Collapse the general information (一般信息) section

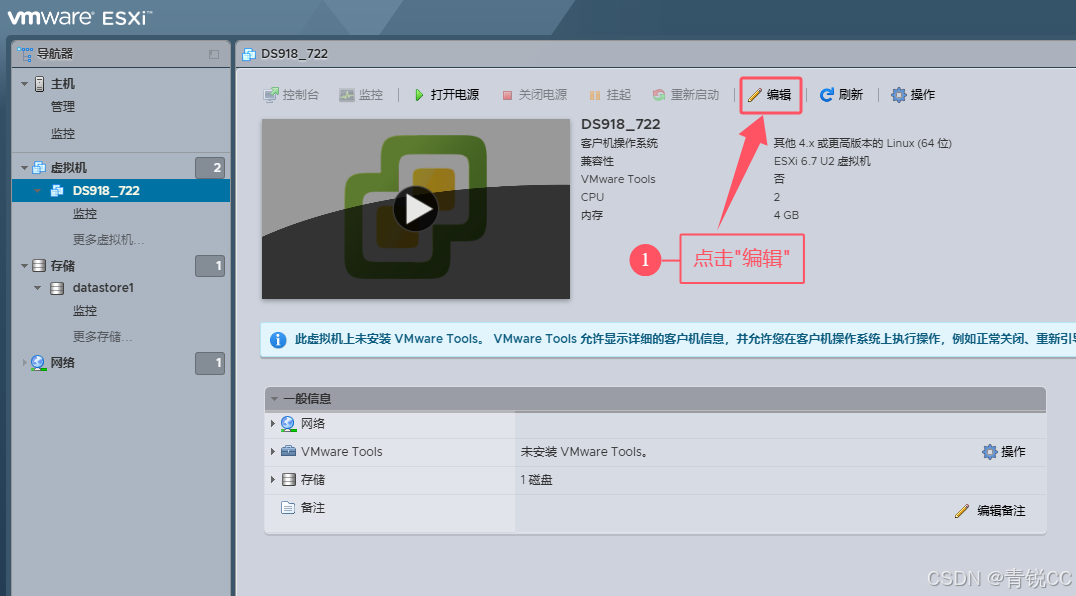[274, 398]
